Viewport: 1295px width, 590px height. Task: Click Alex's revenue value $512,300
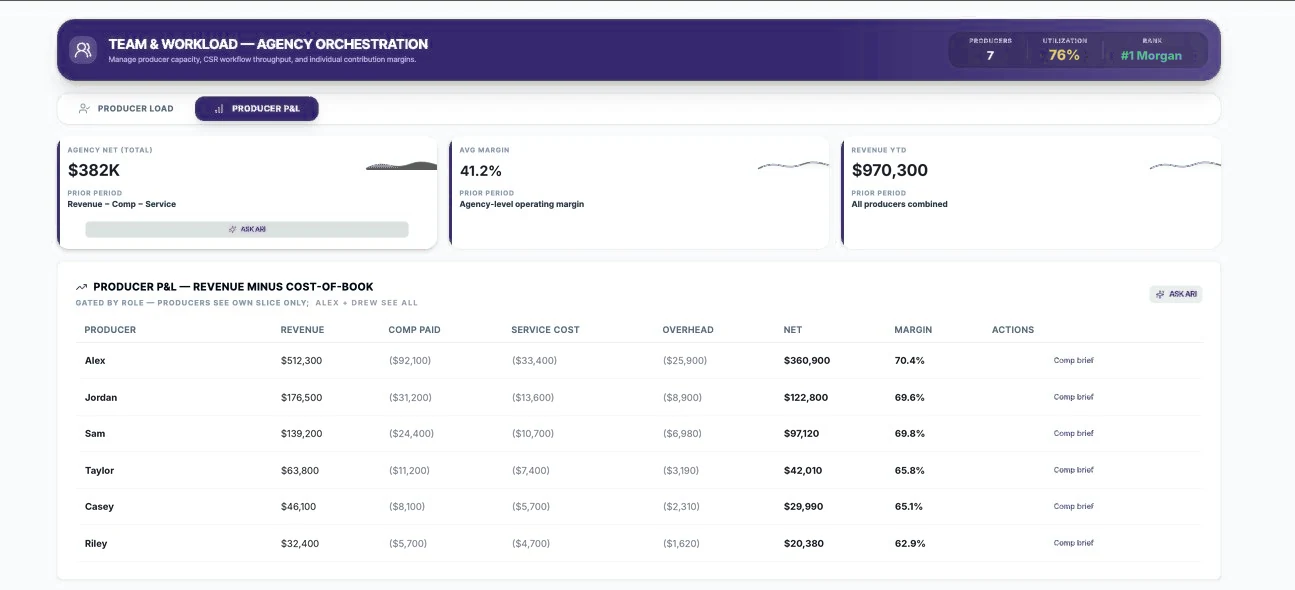pyautogui.click(x=301, y=360)
